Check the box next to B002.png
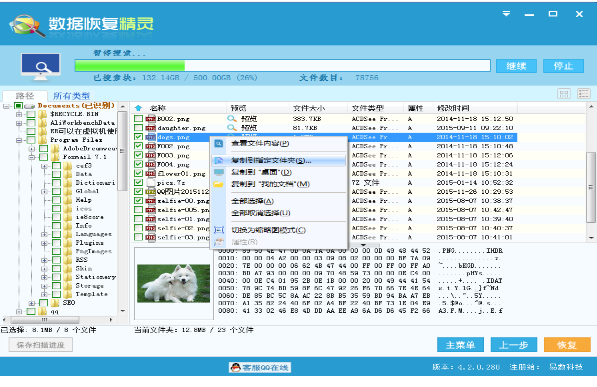This screenshot has width=597, height=387. (138, 119)
